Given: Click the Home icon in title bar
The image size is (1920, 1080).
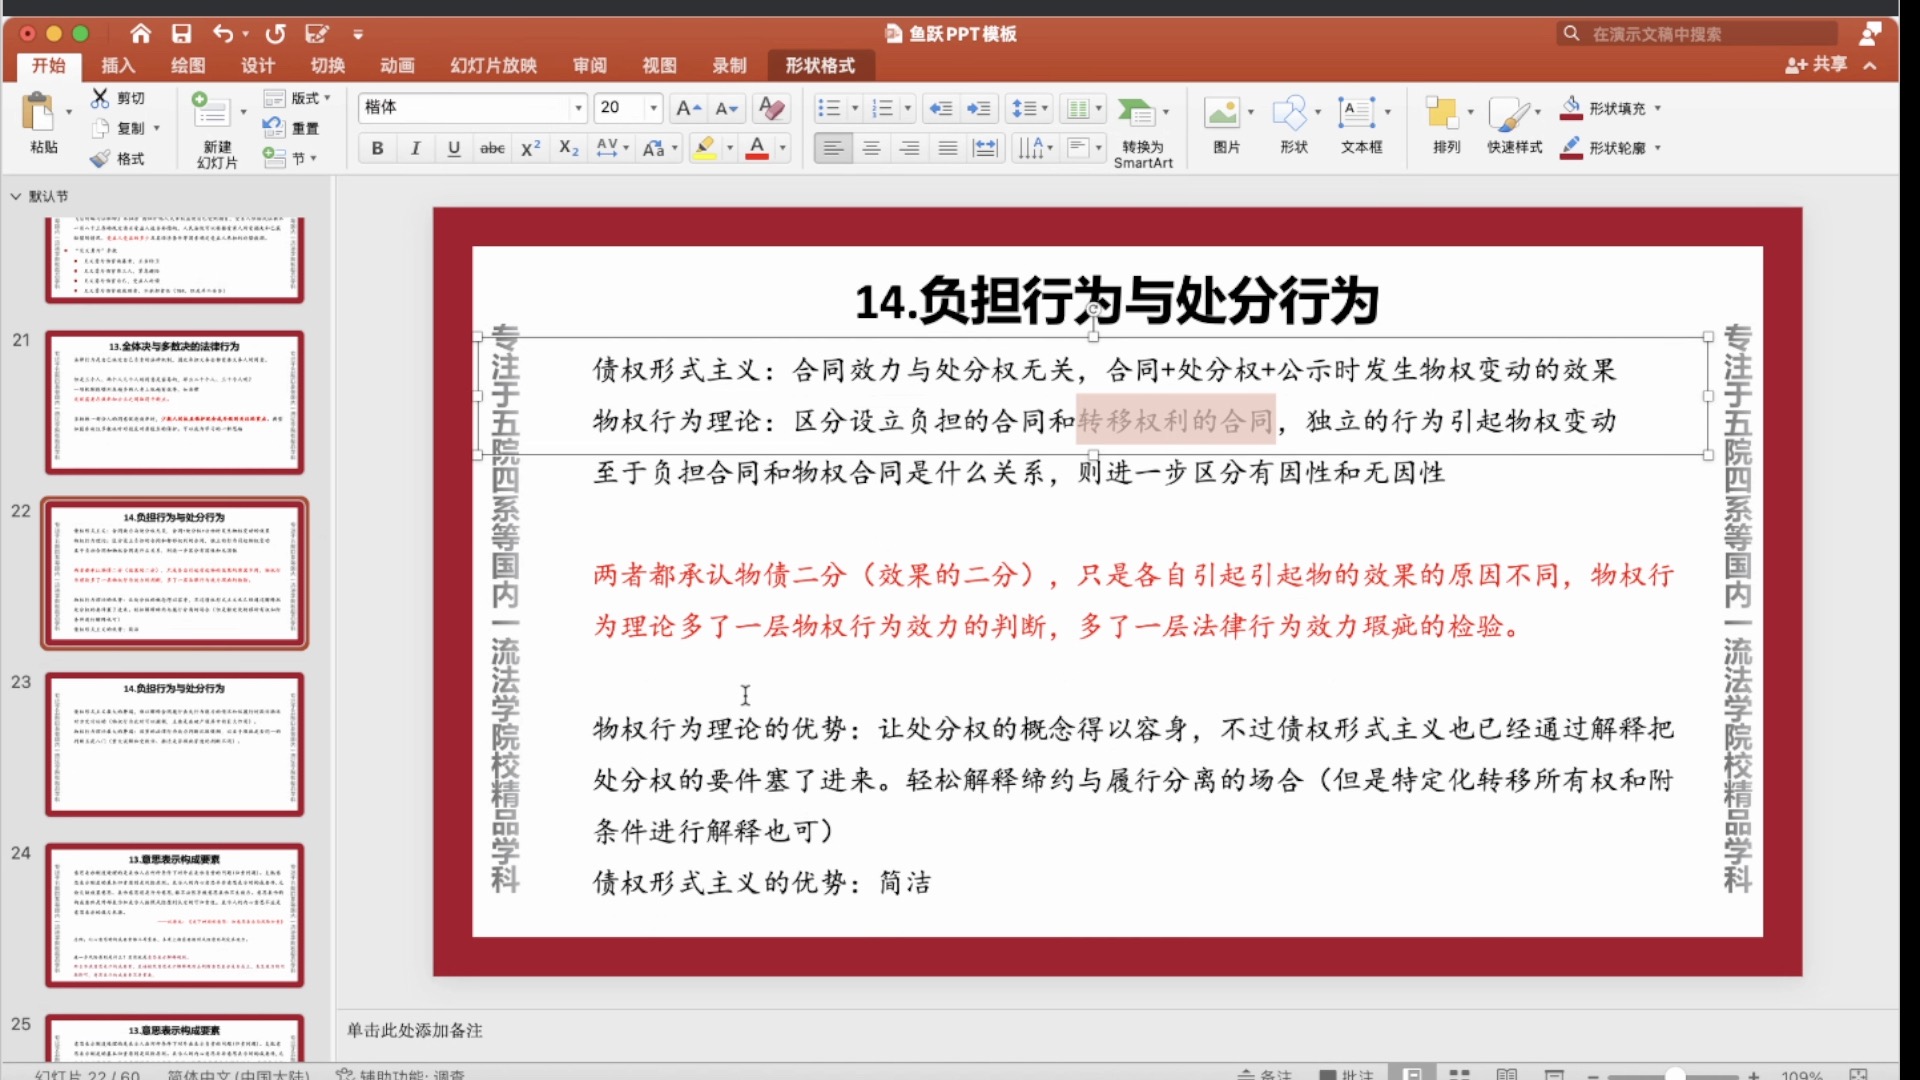Looking at the screenshot, I should point(141,34).
